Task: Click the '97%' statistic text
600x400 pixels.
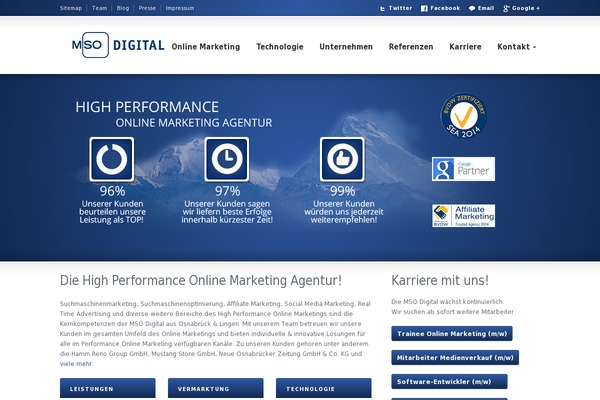Action: [x=227, y=191]
